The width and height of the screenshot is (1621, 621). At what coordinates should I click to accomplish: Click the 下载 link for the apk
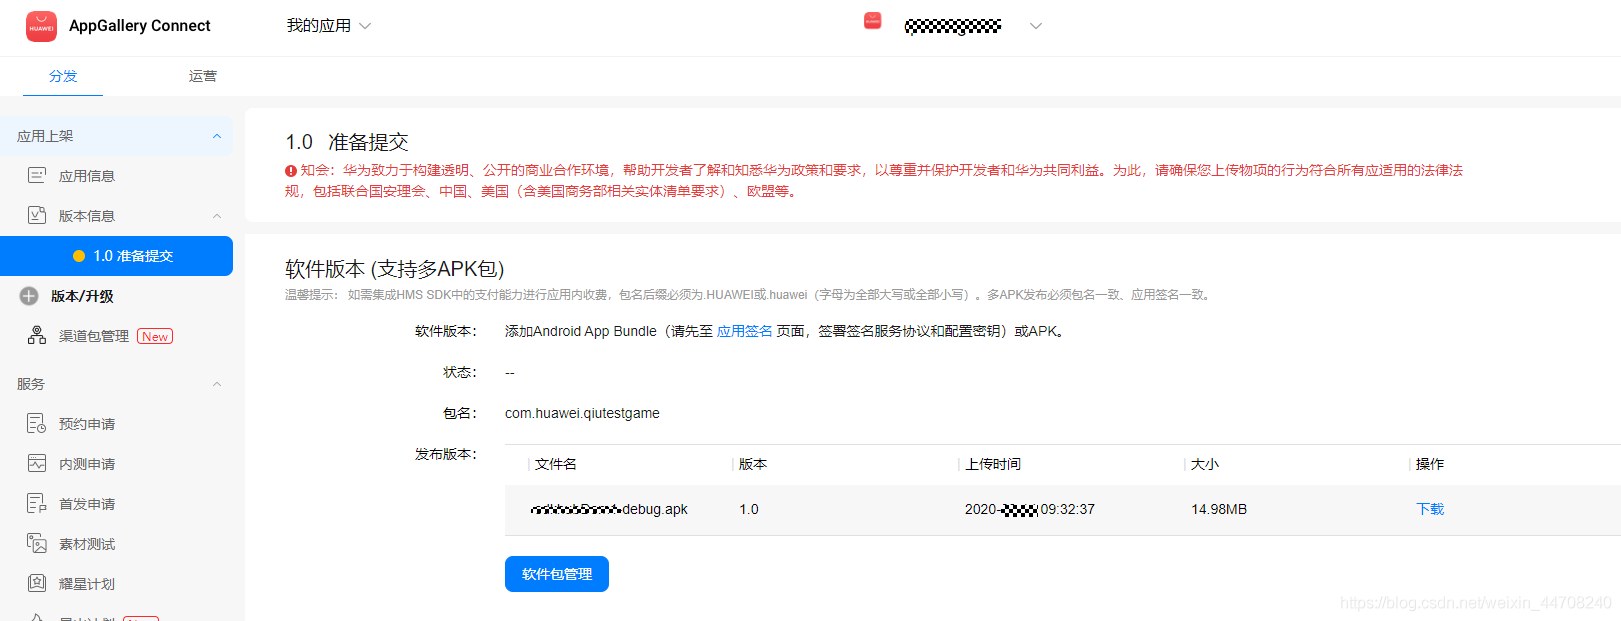coord(1430,509)
